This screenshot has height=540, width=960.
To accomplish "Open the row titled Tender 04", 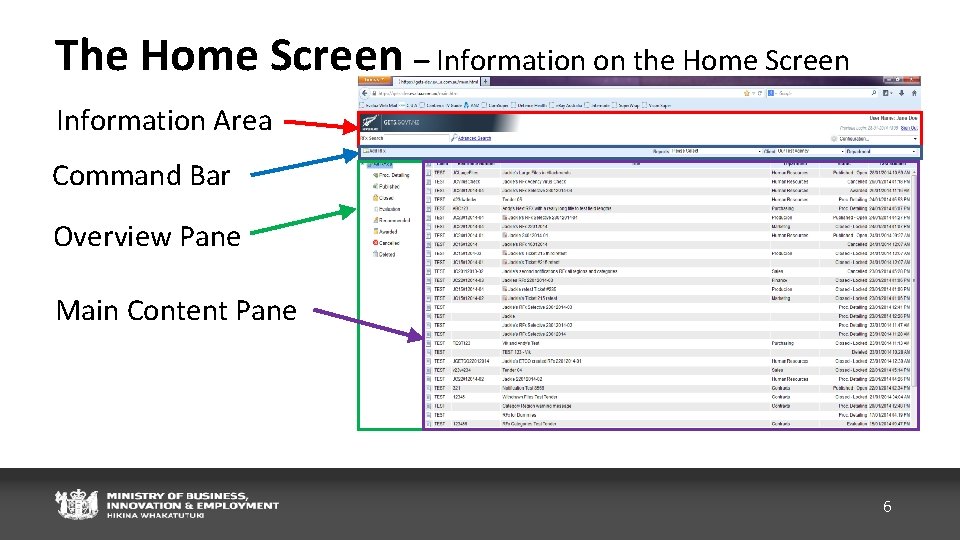I will point(512,370).
